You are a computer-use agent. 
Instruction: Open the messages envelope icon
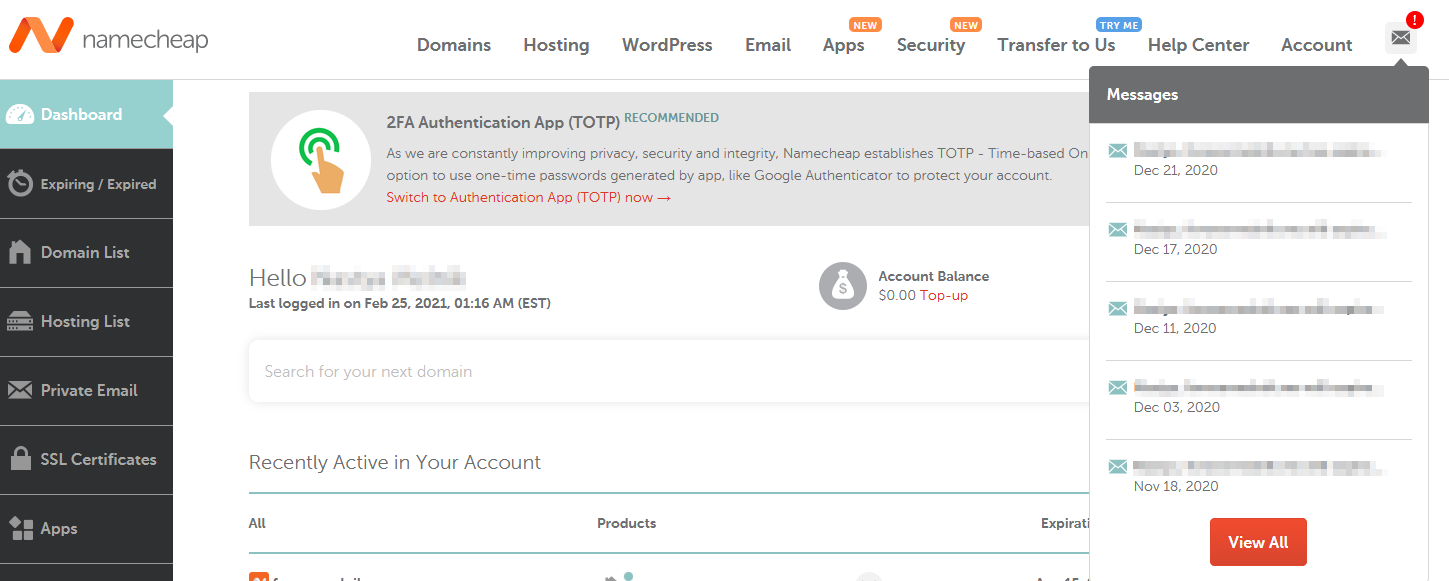pos(1401,38)
